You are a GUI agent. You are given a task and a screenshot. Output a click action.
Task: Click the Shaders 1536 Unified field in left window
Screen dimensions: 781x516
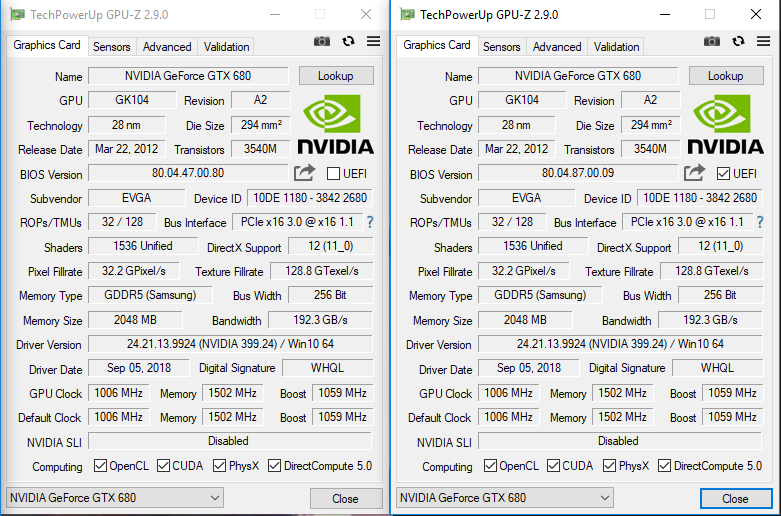143,247
